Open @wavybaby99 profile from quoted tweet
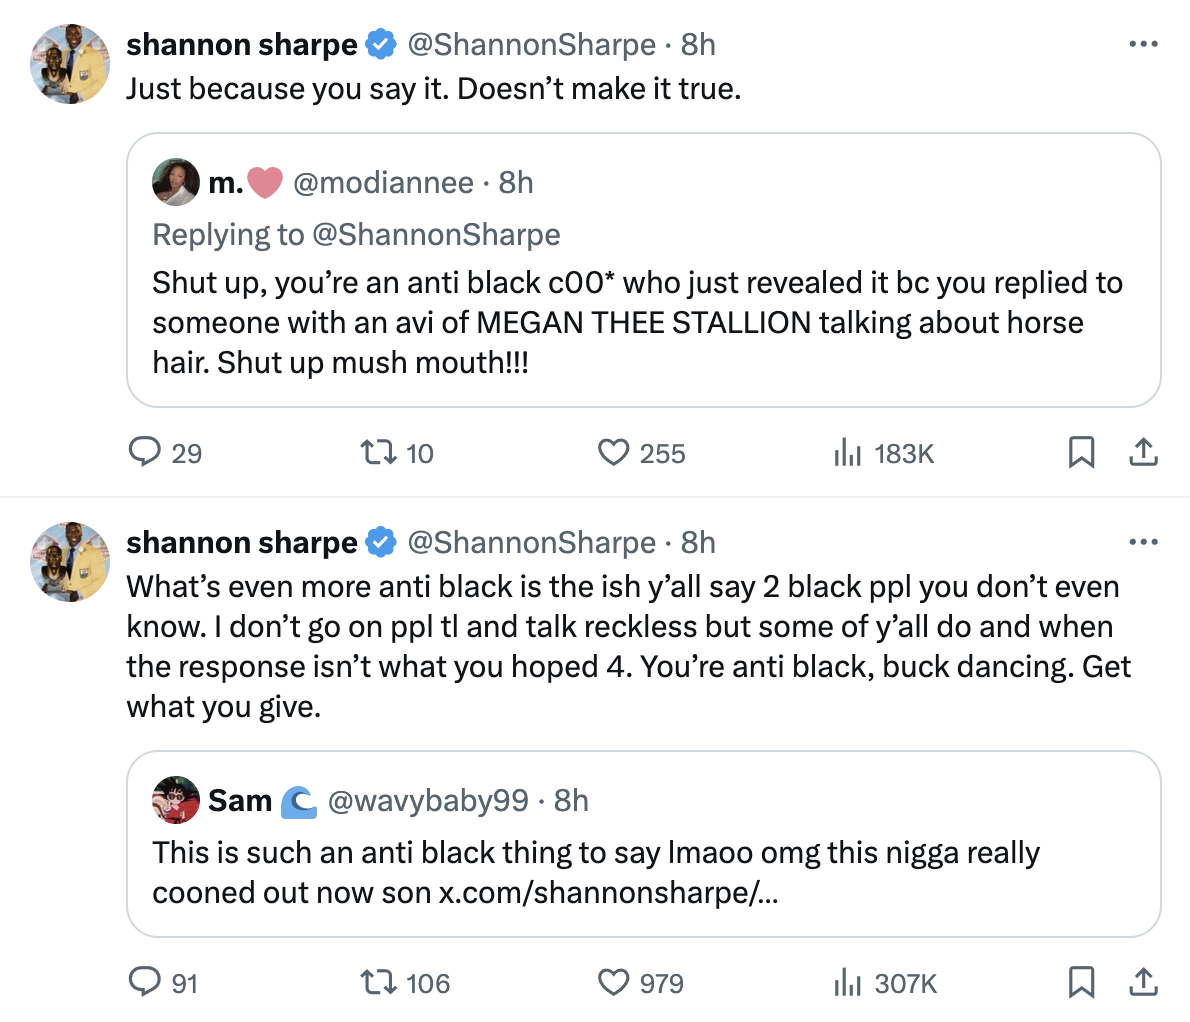The height and width of the screenshot is (1022, 1190). tap(428, 800)
